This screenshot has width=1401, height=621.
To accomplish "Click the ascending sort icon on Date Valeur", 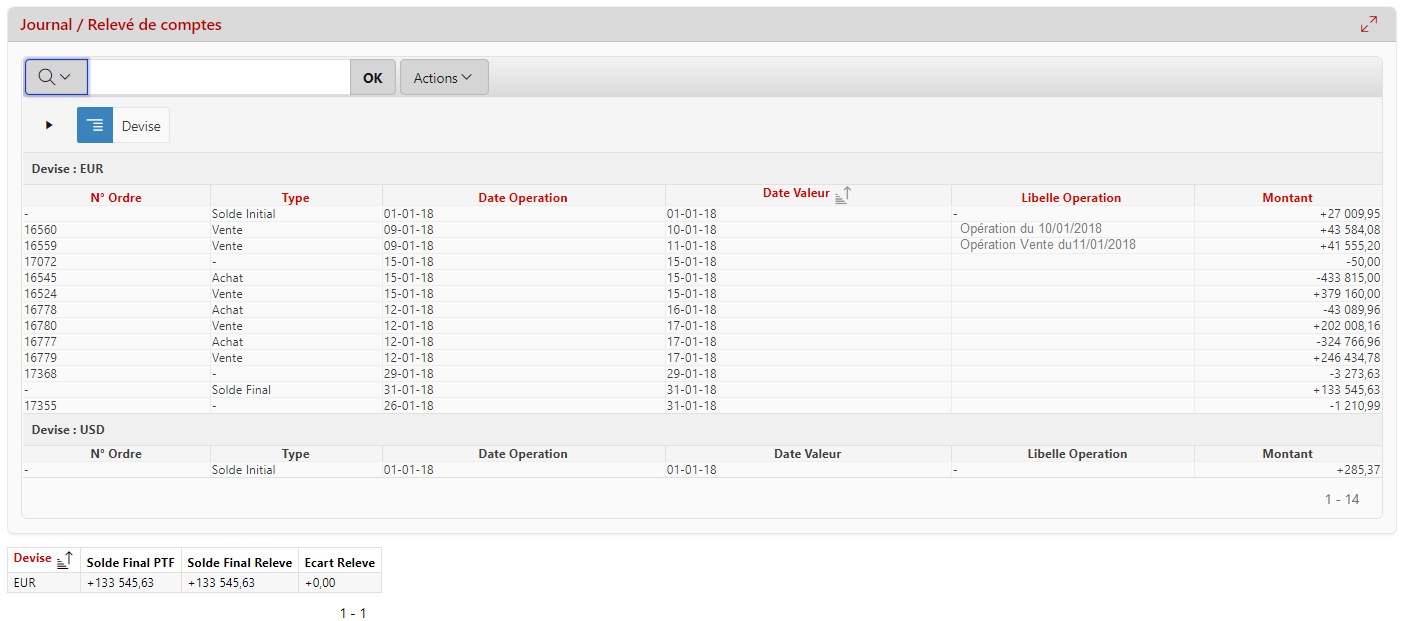I will [842, 196].
